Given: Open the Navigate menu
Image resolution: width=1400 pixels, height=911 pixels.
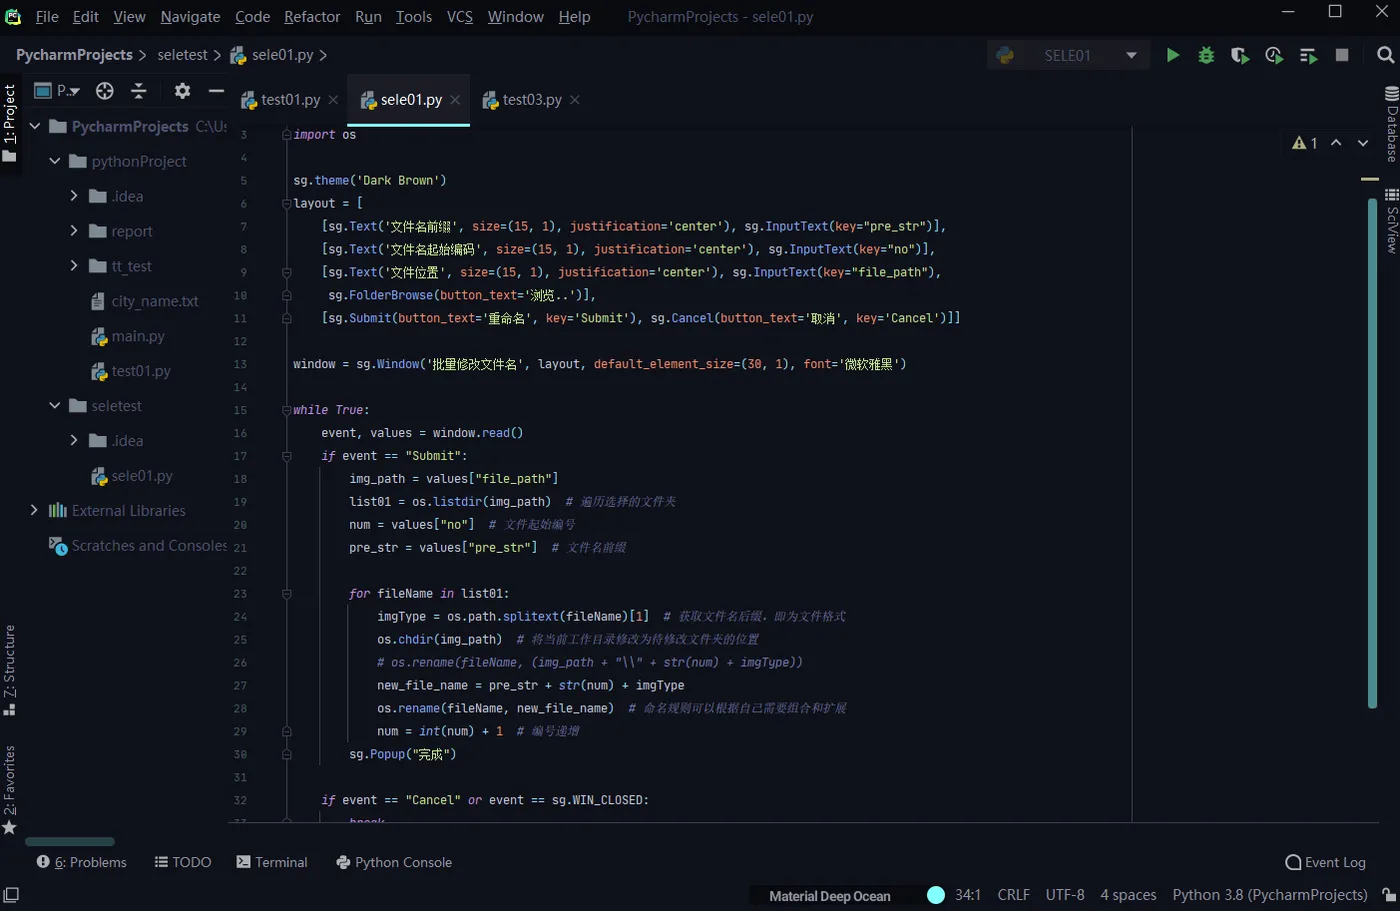Looking at the screenshot, I should coord(190,17).
